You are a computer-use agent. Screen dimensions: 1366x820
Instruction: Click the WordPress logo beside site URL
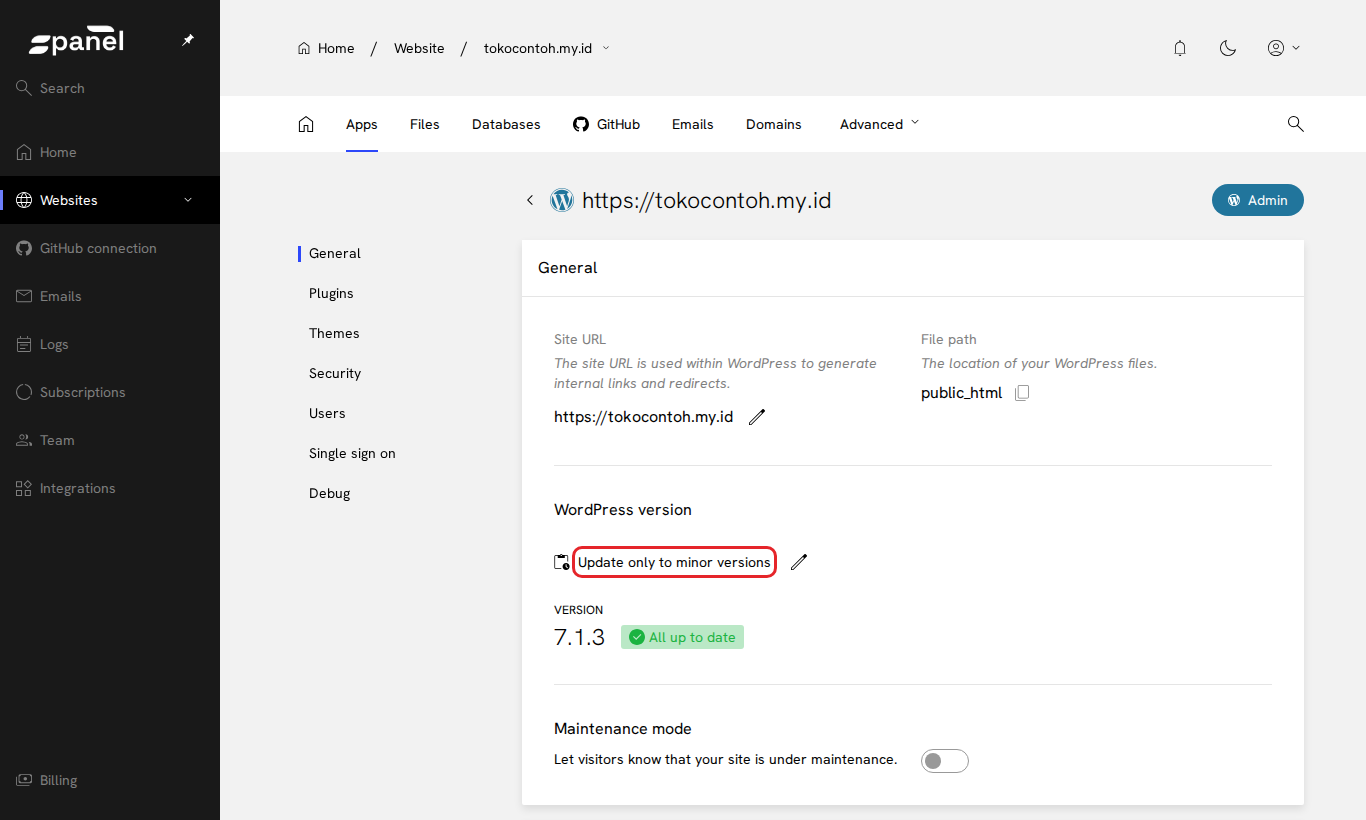pos(562,200)
